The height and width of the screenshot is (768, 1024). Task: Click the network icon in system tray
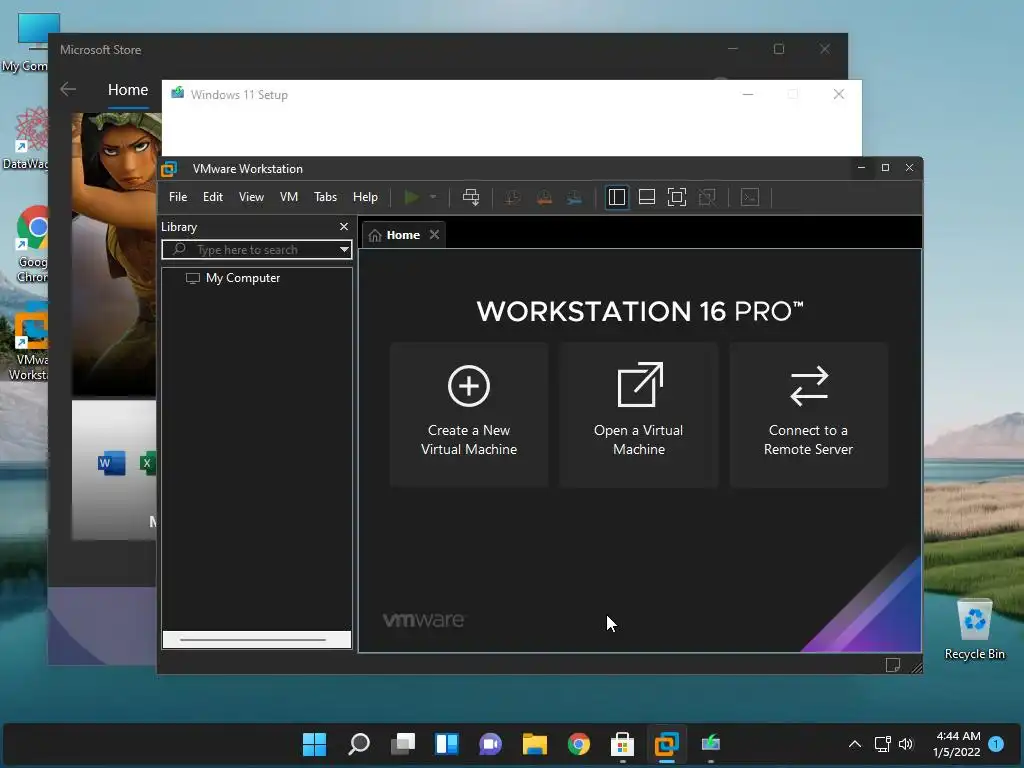click(882, 744)
